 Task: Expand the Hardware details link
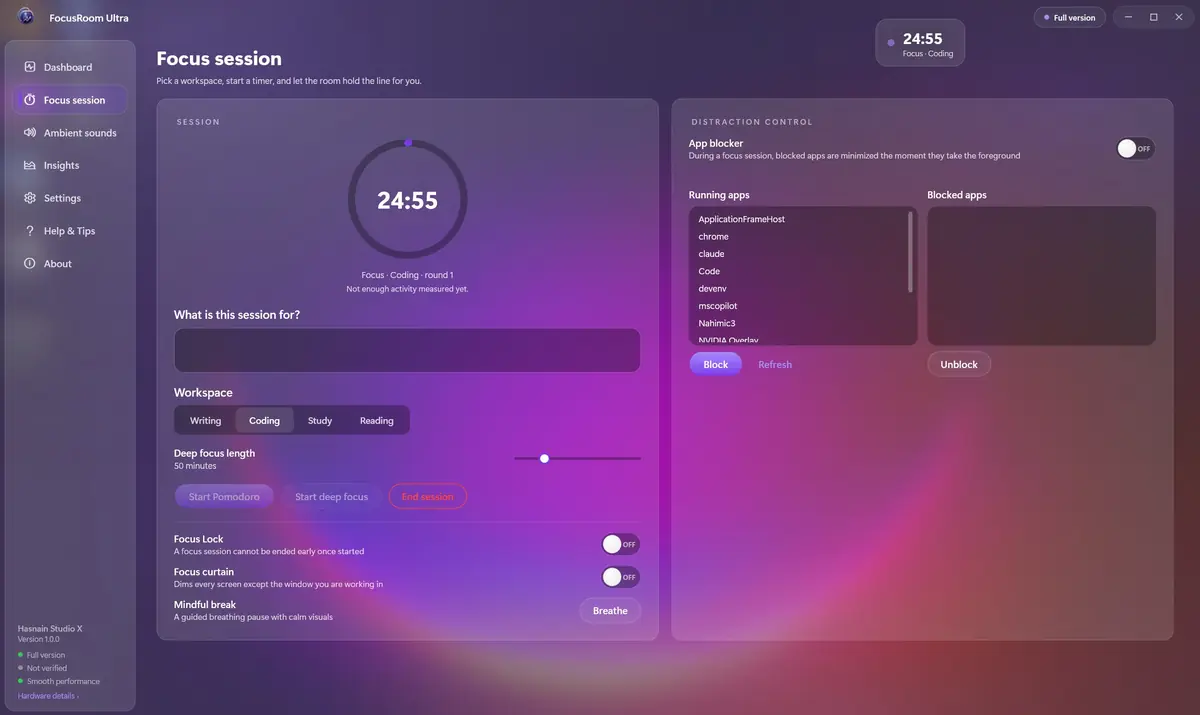[49, 696]
